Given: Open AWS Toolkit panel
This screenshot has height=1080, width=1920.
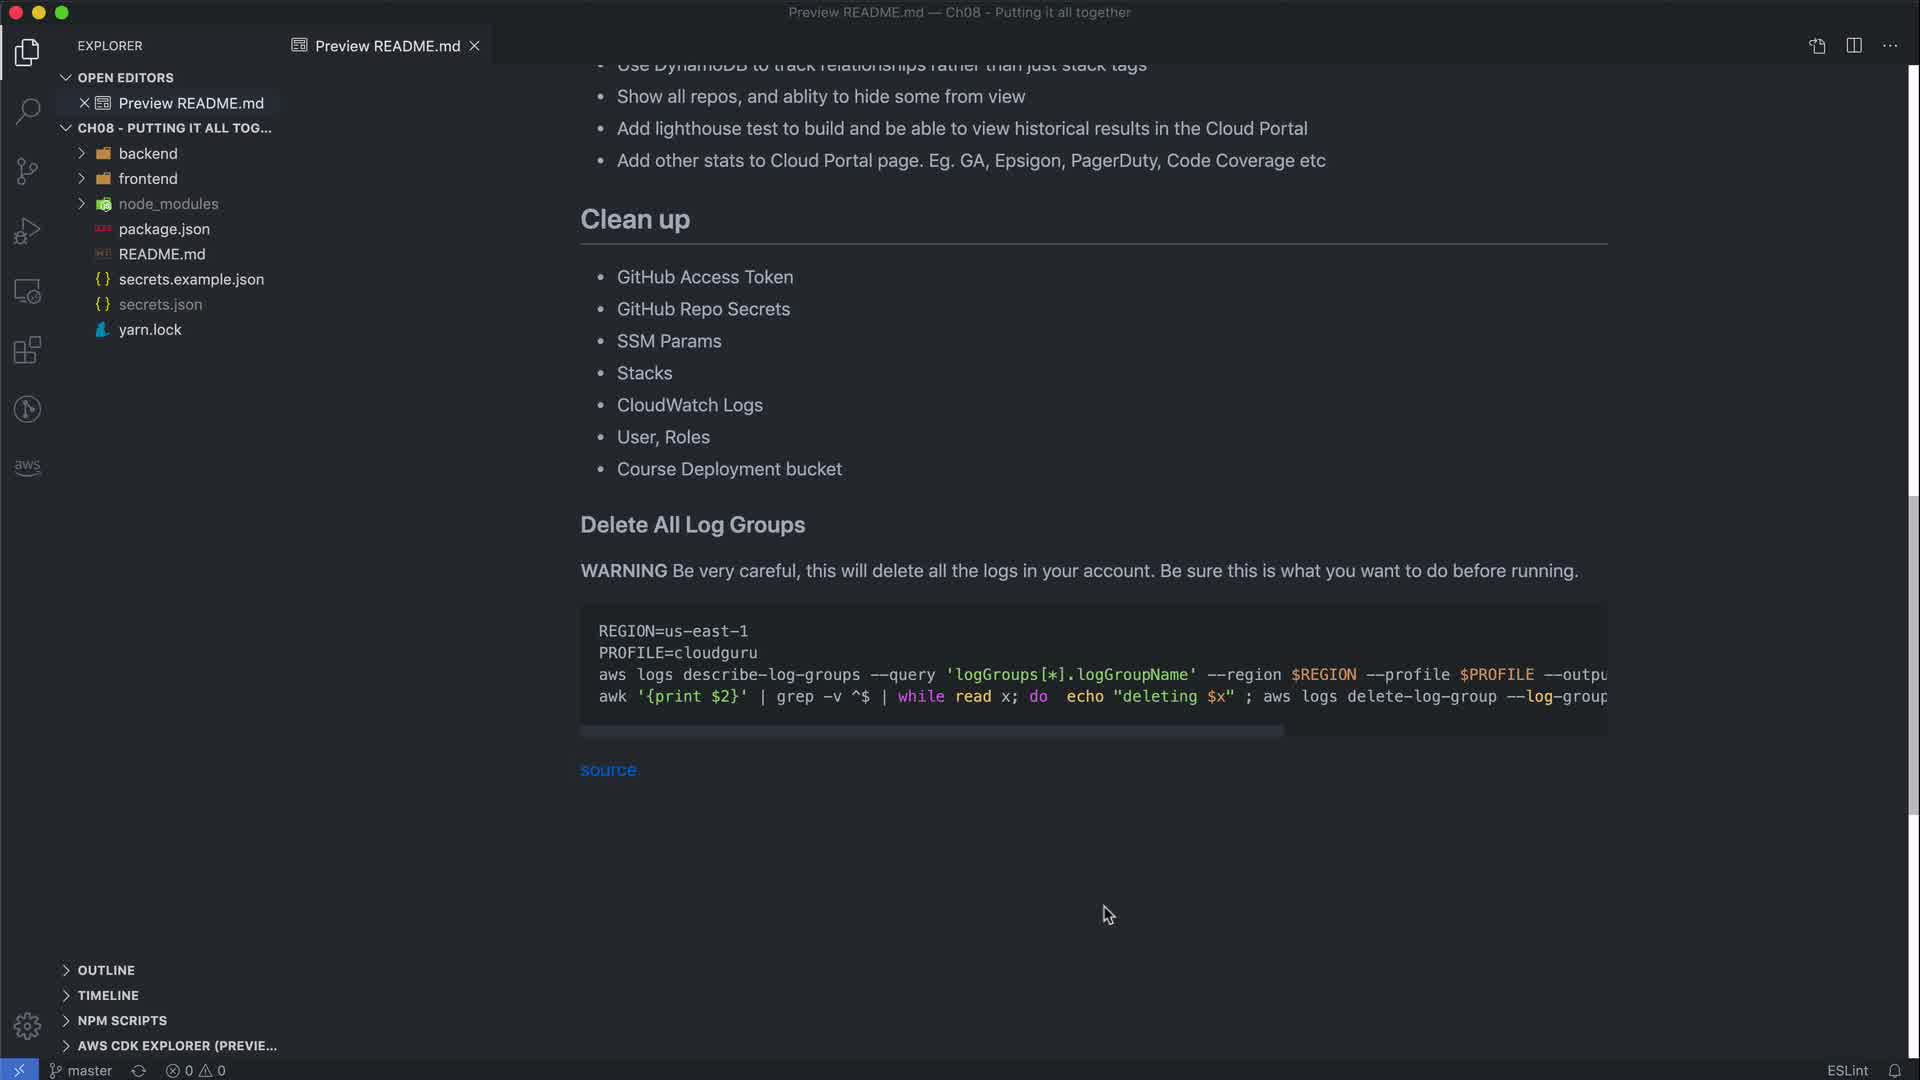Looking at the screenshot, I should tap(27, 467).
